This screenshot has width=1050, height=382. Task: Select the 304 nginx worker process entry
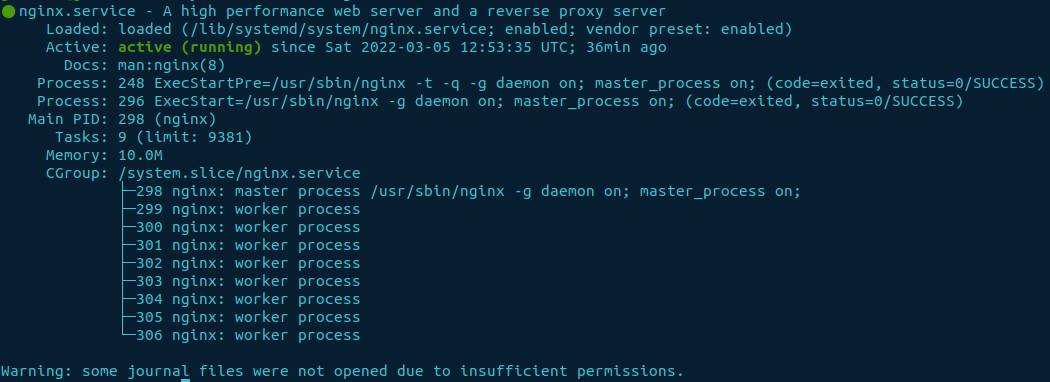tap(248, 300)
